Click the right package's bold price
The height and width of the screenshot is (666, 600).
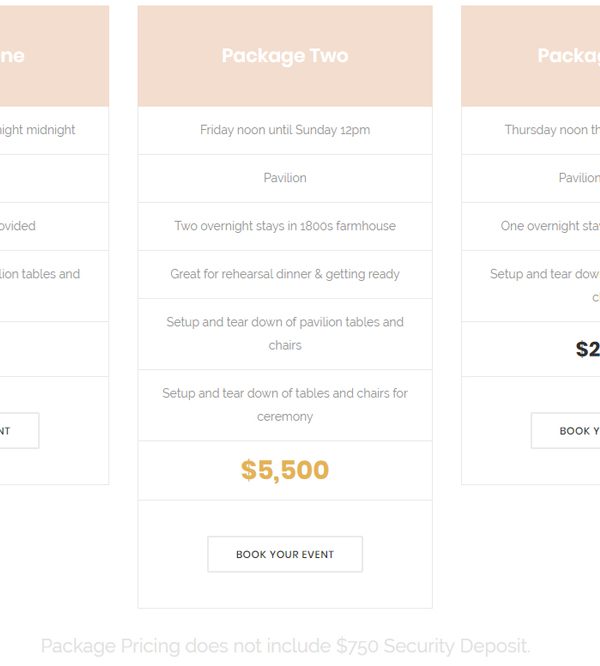(588, 349)
